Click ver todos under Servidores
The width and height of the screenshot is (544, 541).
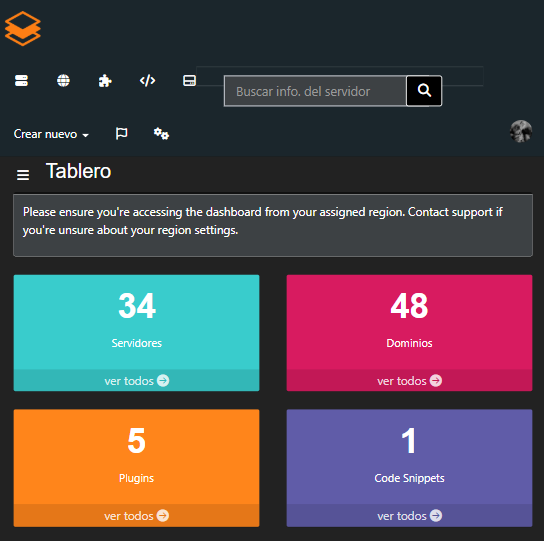tap(136, 381)
